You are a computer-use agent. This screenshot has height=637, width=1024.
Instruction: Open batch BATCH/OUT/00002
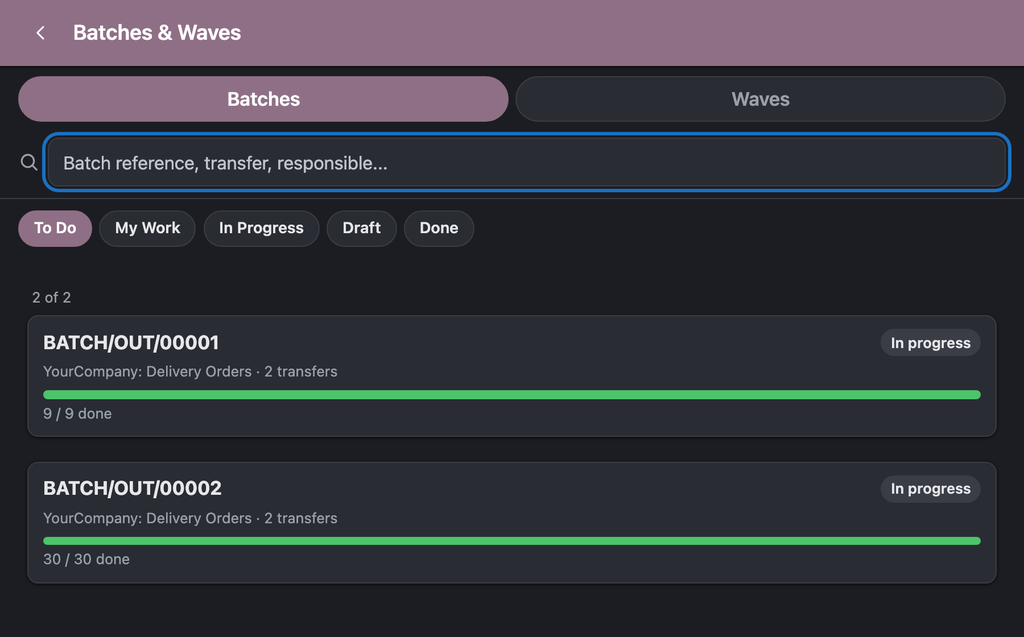pos(511,522)
